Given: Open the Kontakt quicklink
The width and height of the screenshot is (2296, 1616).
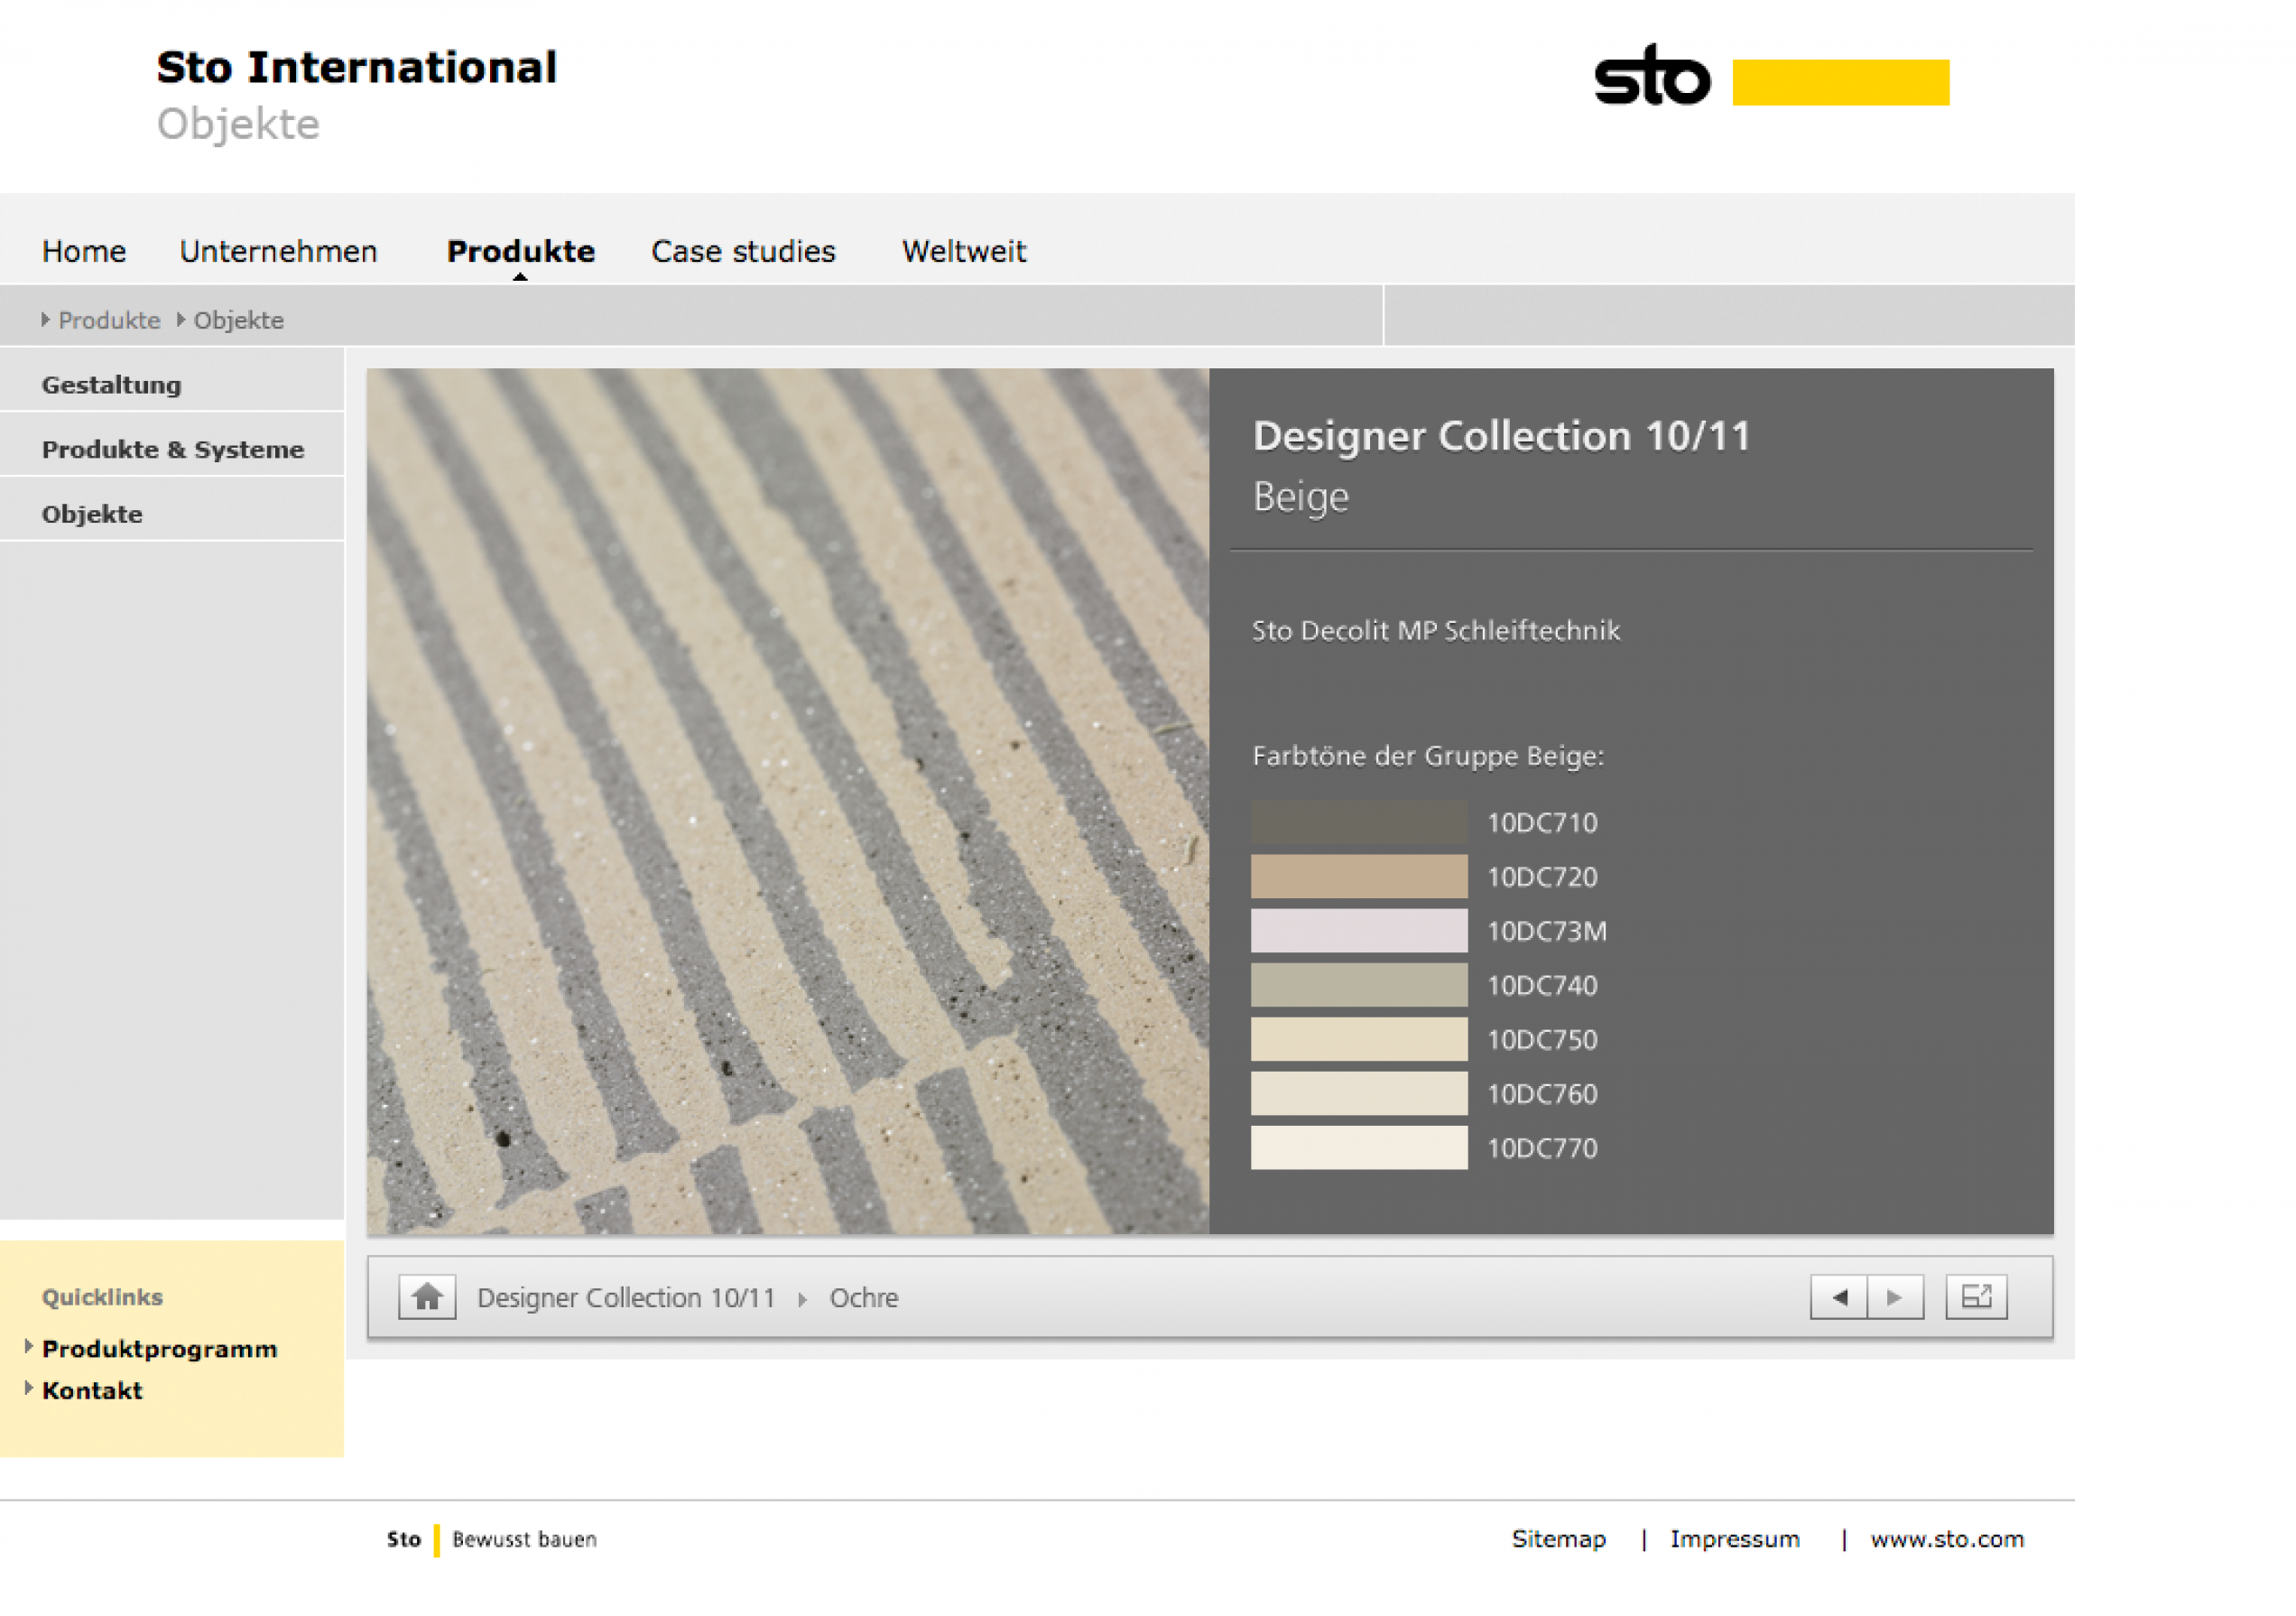Looking at the screenshot, I should 92,1391.
